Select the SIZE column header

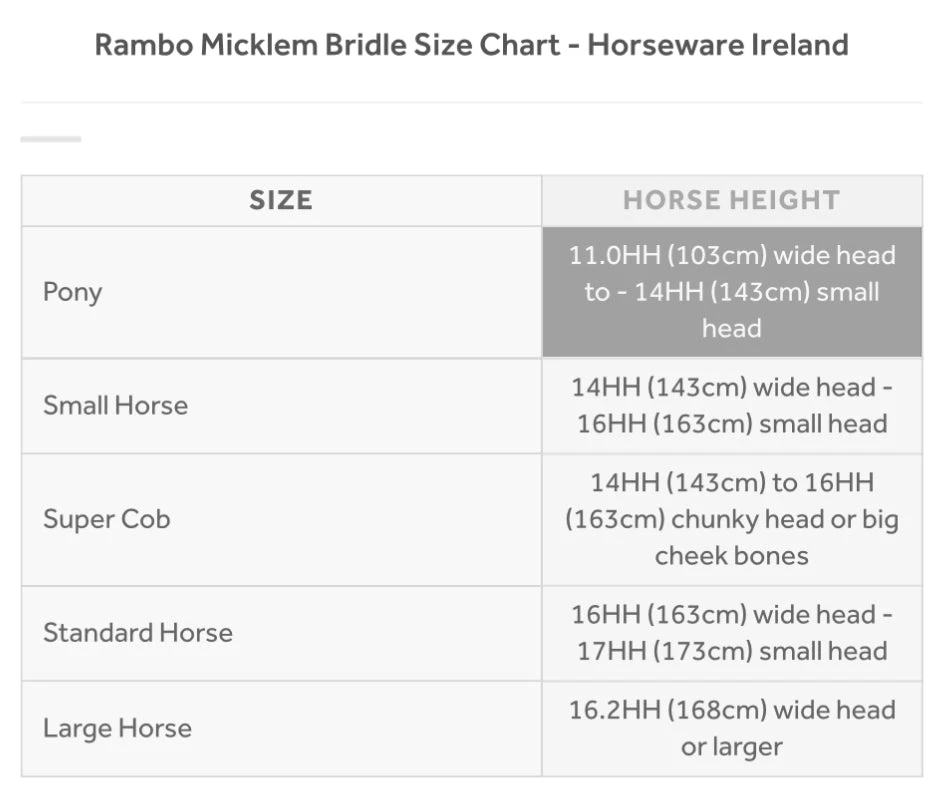[x=281, y=200]
